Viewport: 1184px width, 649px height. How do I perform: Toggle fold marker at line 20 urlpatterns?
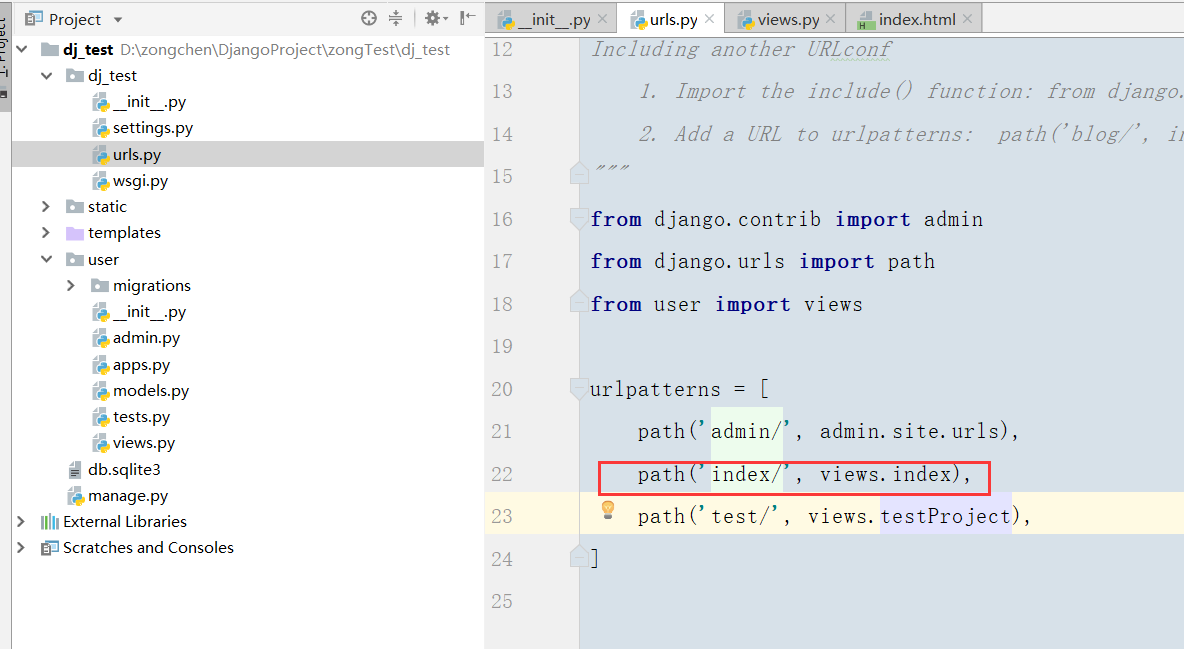(x=579, y=388)
